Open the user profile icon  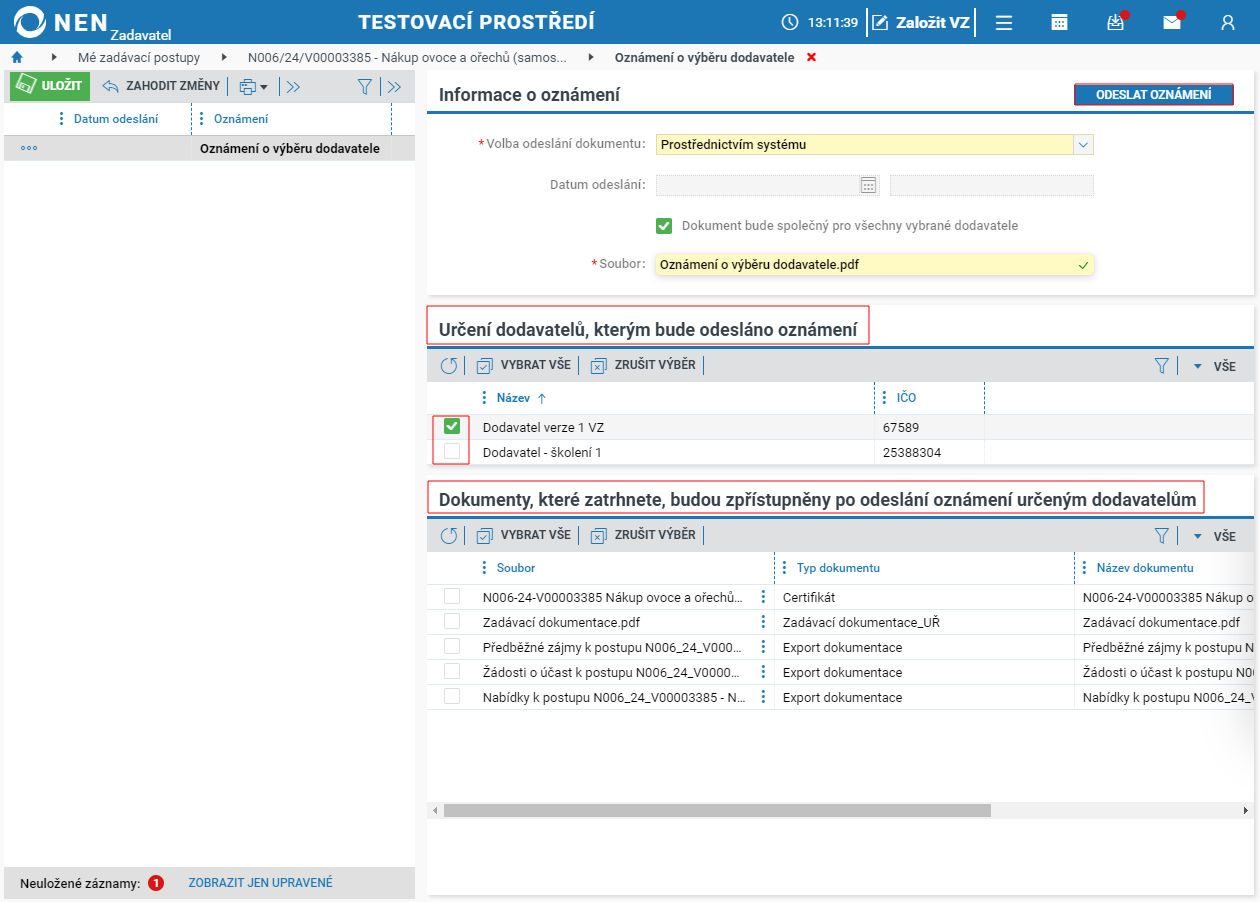tap(1228, 22)
